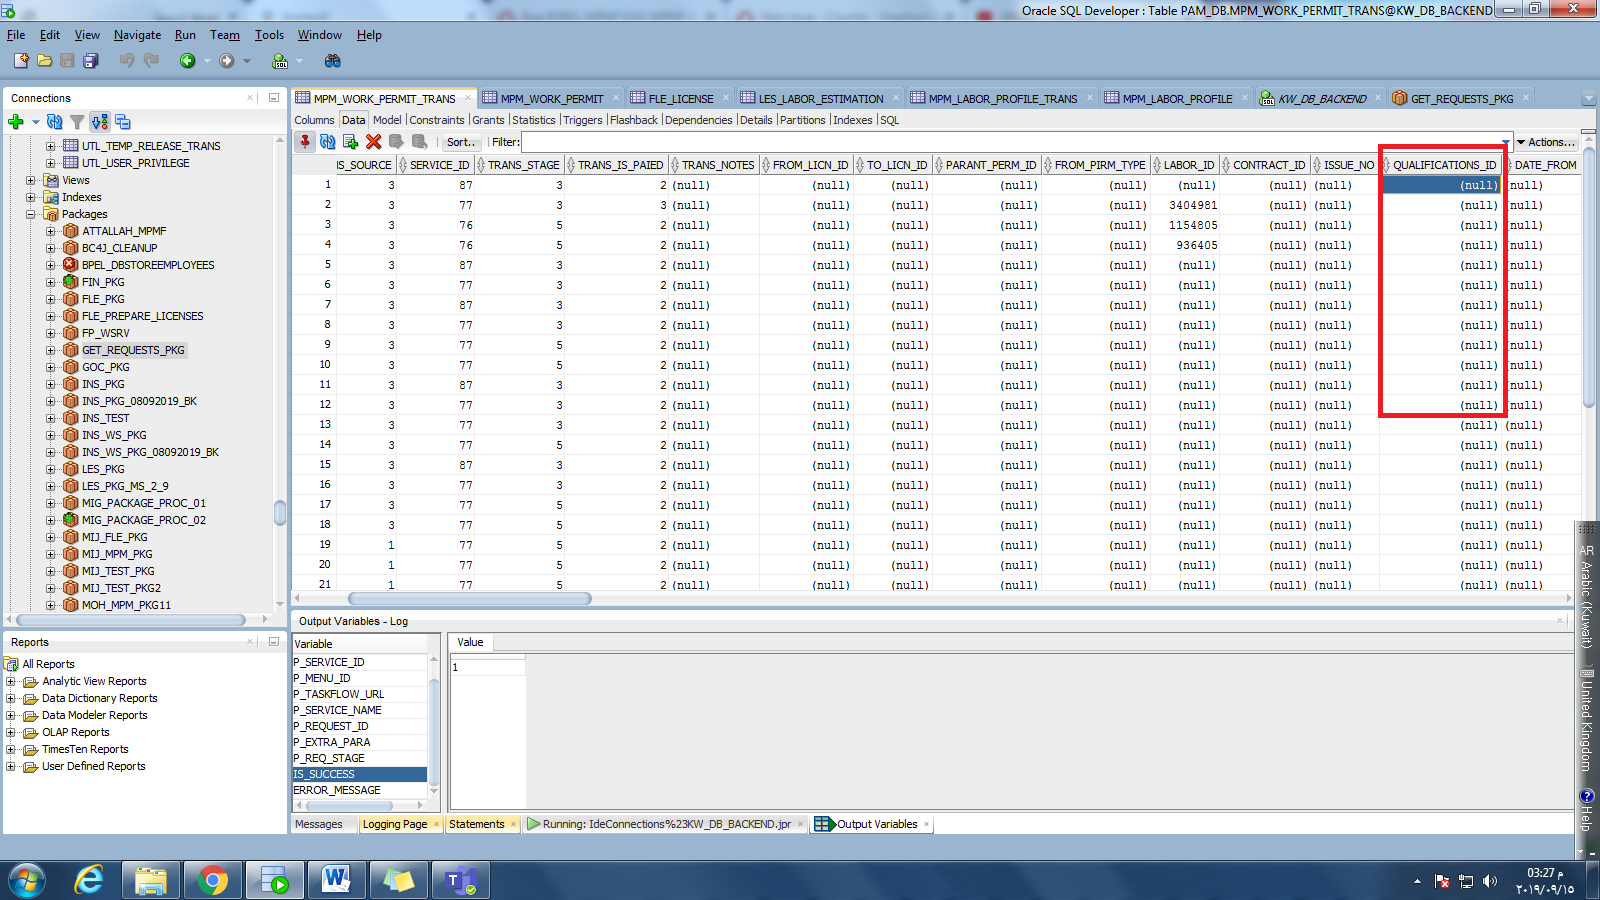
Task: Click the schema browser icon in Connections
Action: click(x=100, y=122)
